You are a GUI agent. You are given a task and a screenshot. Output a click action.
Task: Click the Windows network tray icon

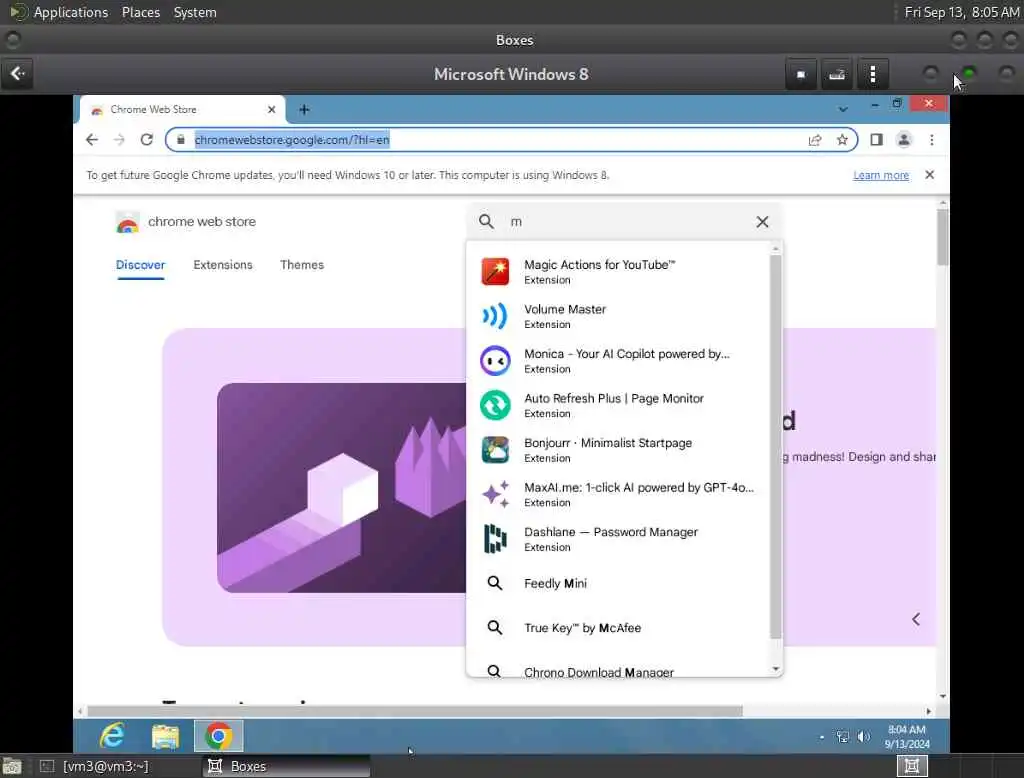click(843, 737)
